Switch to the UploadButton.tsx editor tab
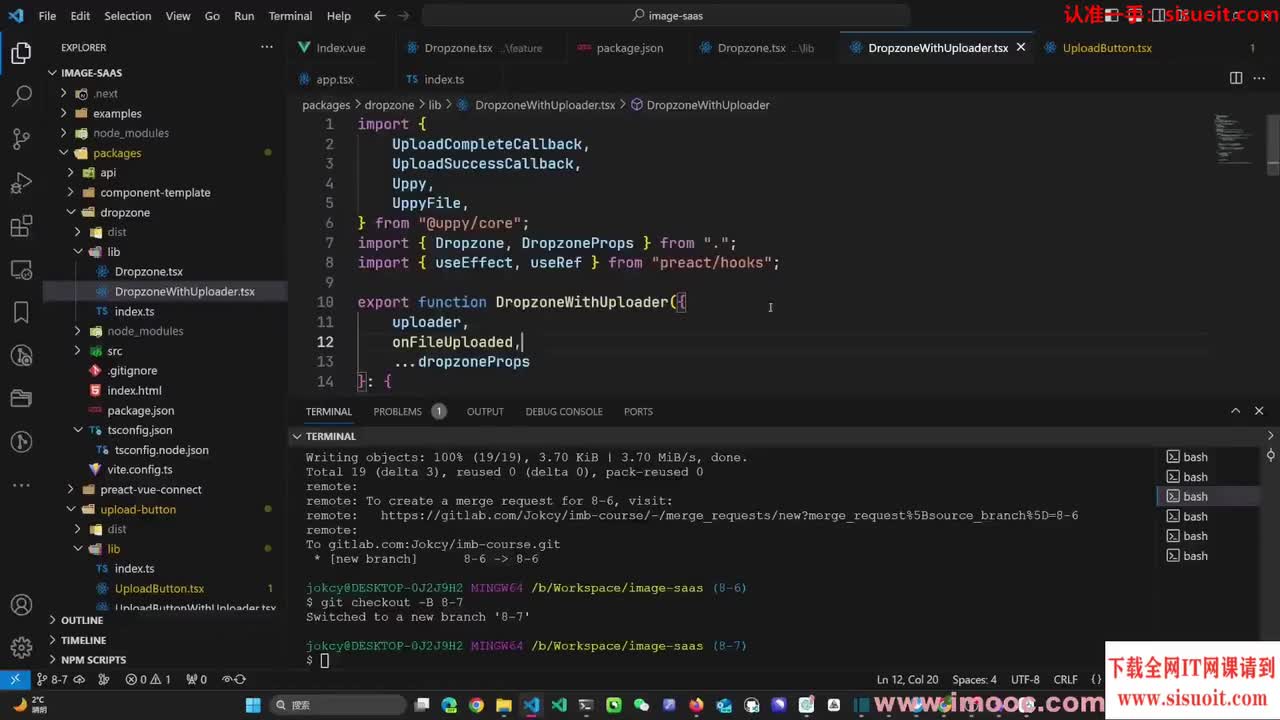The width and height of the screenshot is (1280, 720). 1107,48
